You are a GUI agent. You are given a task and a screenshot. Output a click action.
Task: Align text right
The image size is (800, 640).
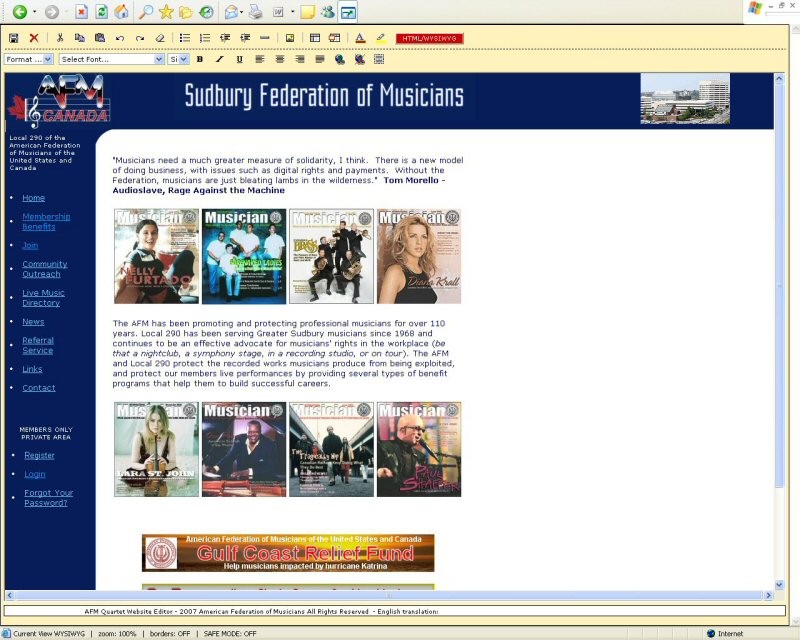pyautogui.click(x=299, y=59)
